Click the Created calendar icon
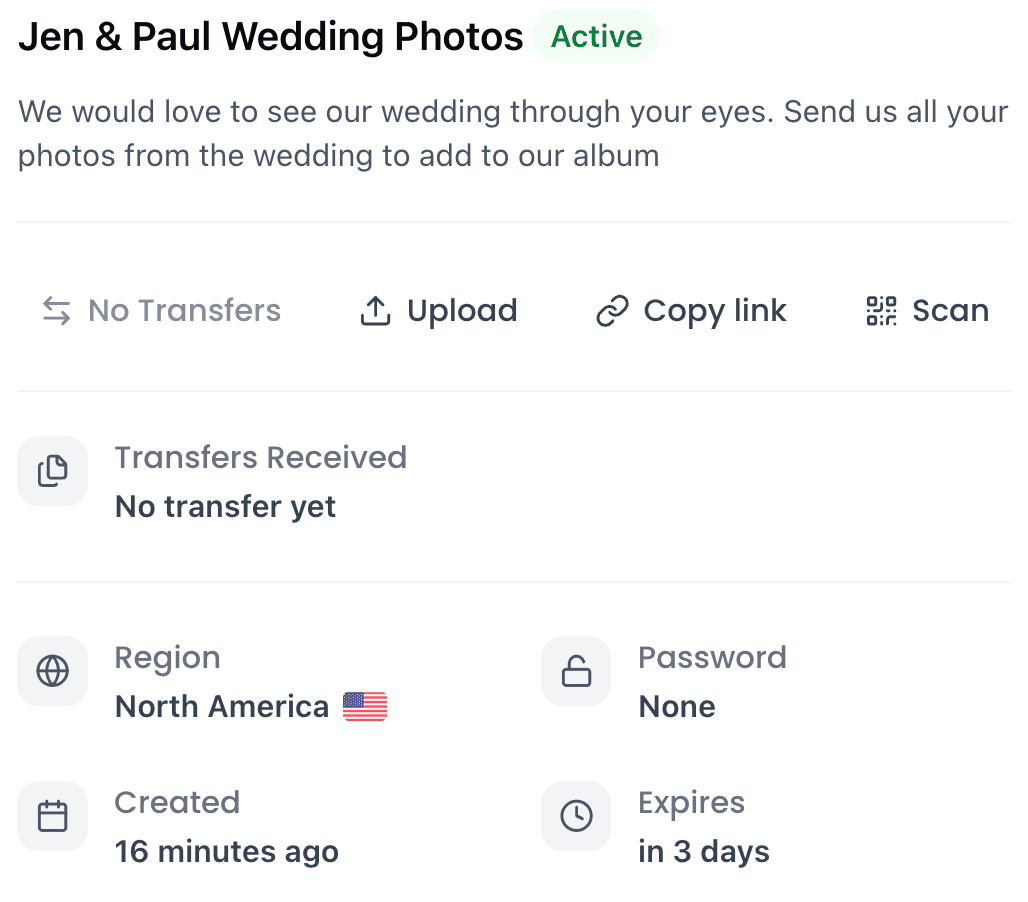The height and width of the screenshot is (902, 1028). [52, 816]
